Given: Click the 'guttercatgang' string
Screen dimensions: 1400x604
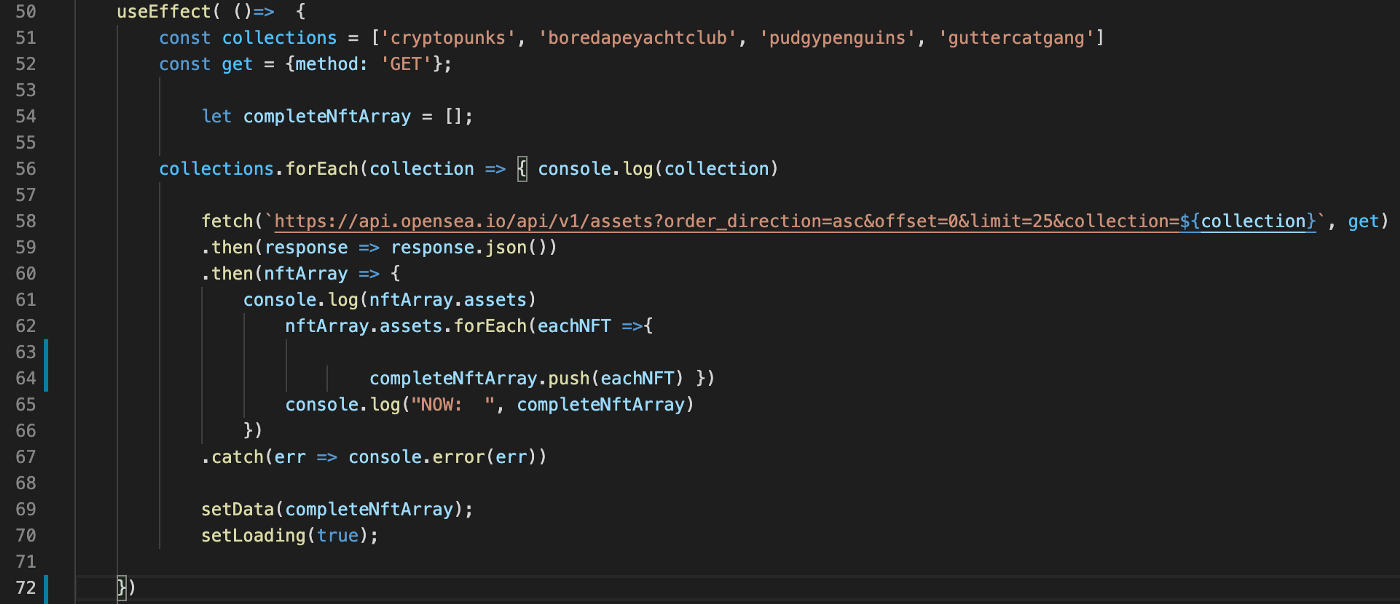Looking at the screenshot, I should [x=1016, y=38].
